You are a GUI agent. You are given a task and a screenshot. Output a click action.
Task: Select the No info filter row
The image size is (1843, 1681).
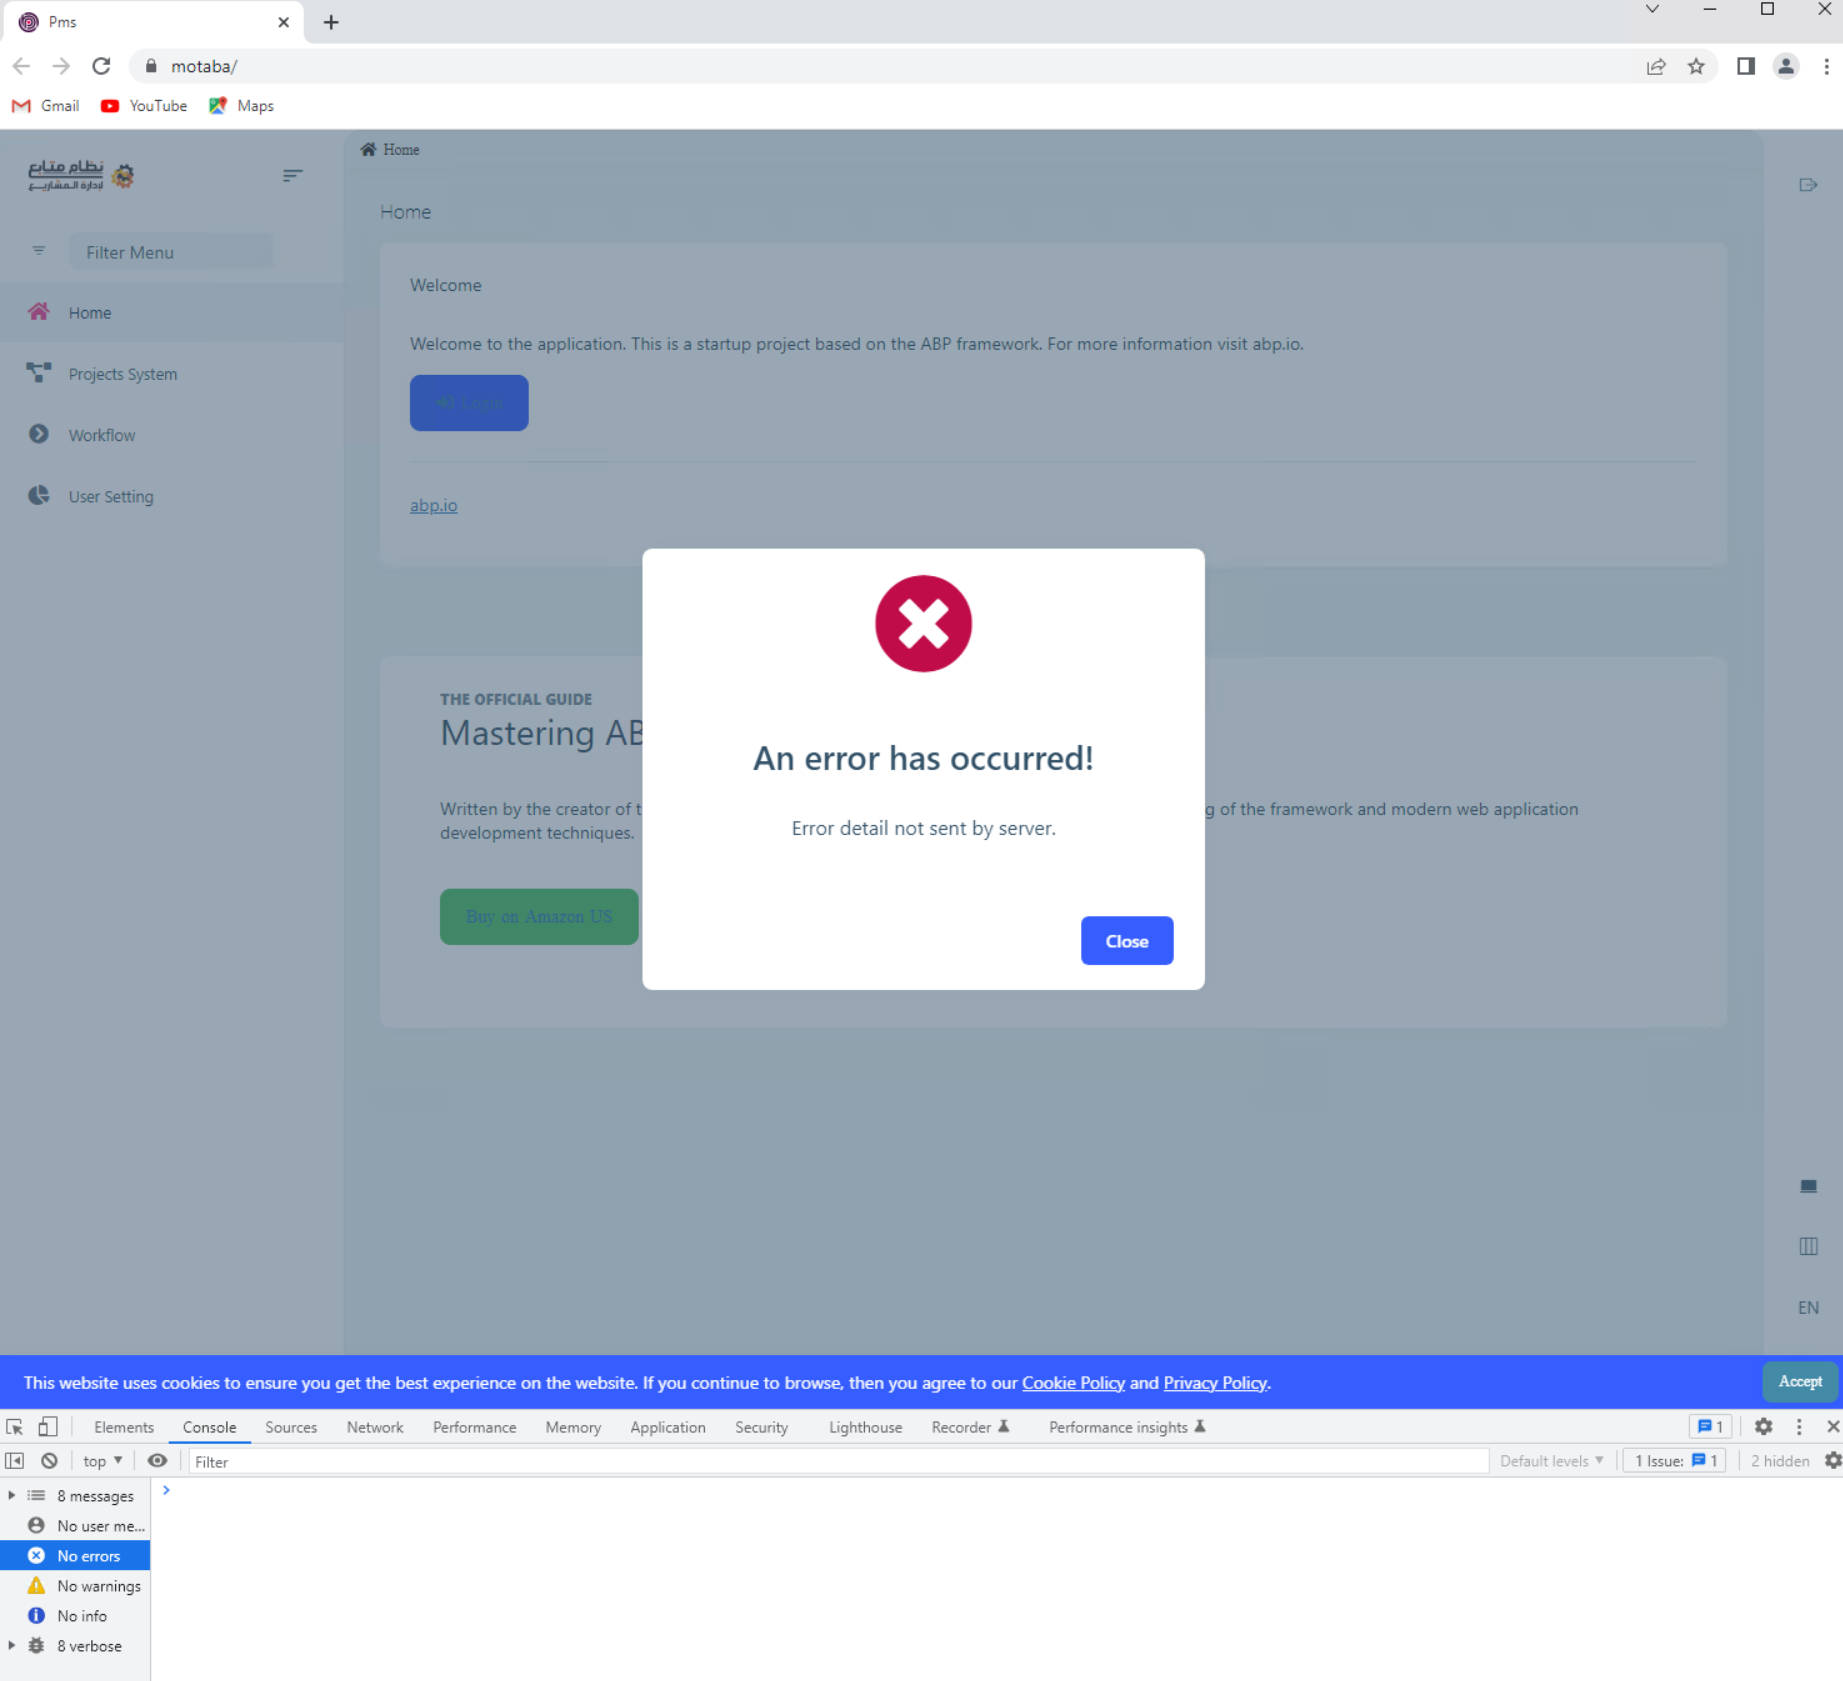(75, 1616)
